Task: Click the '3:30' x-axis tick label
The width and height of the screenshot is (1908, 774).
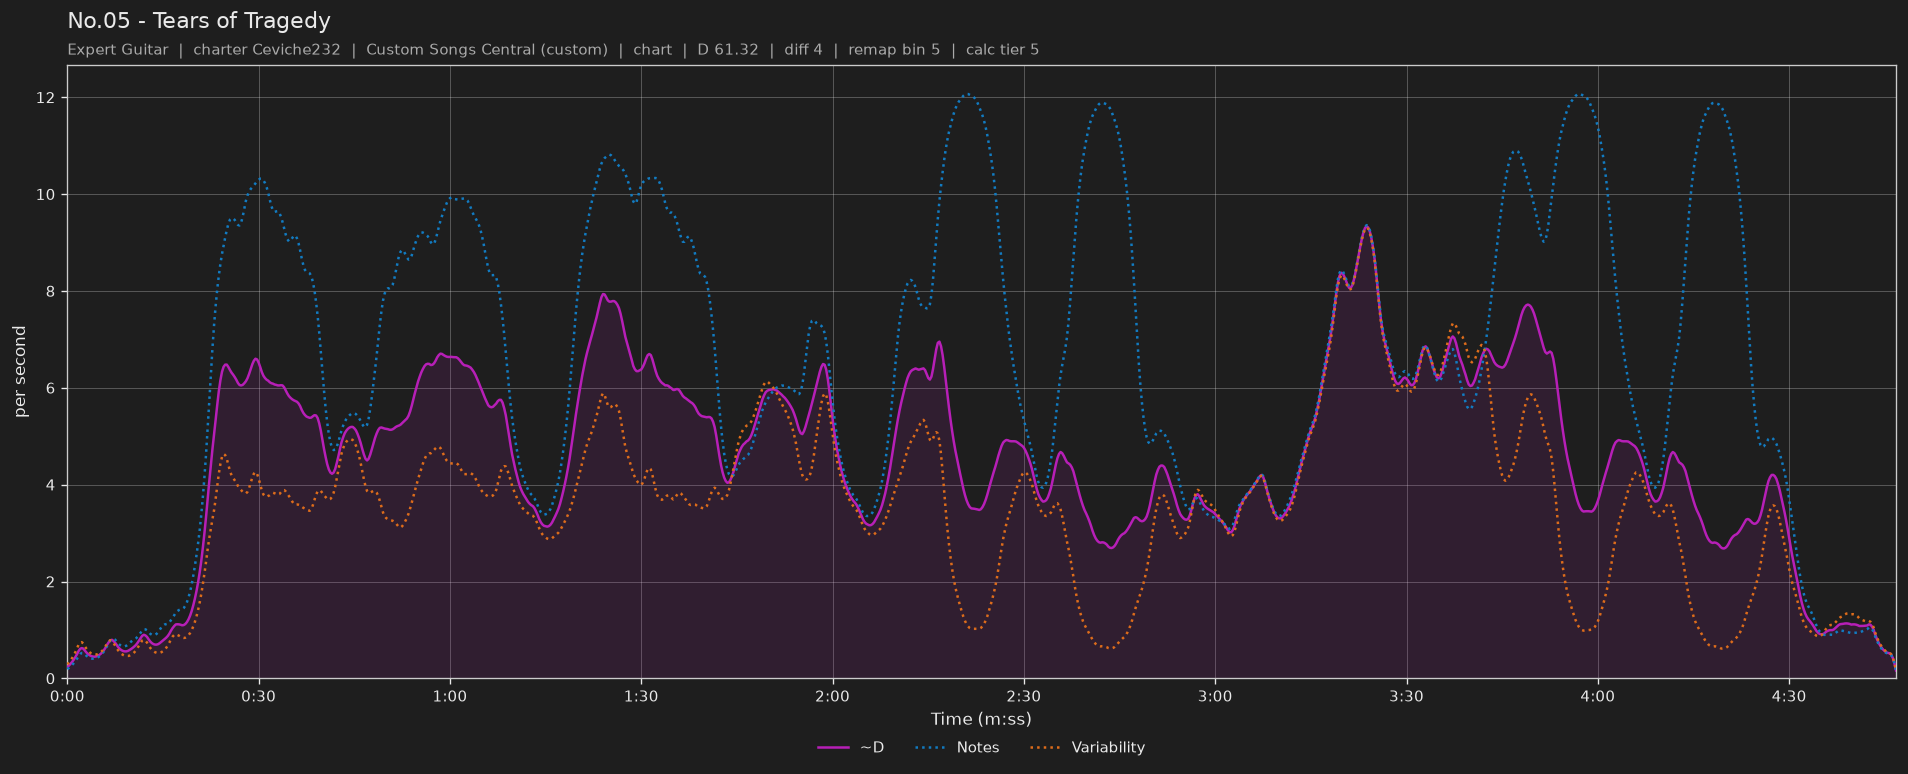Action: [1407, 697]
